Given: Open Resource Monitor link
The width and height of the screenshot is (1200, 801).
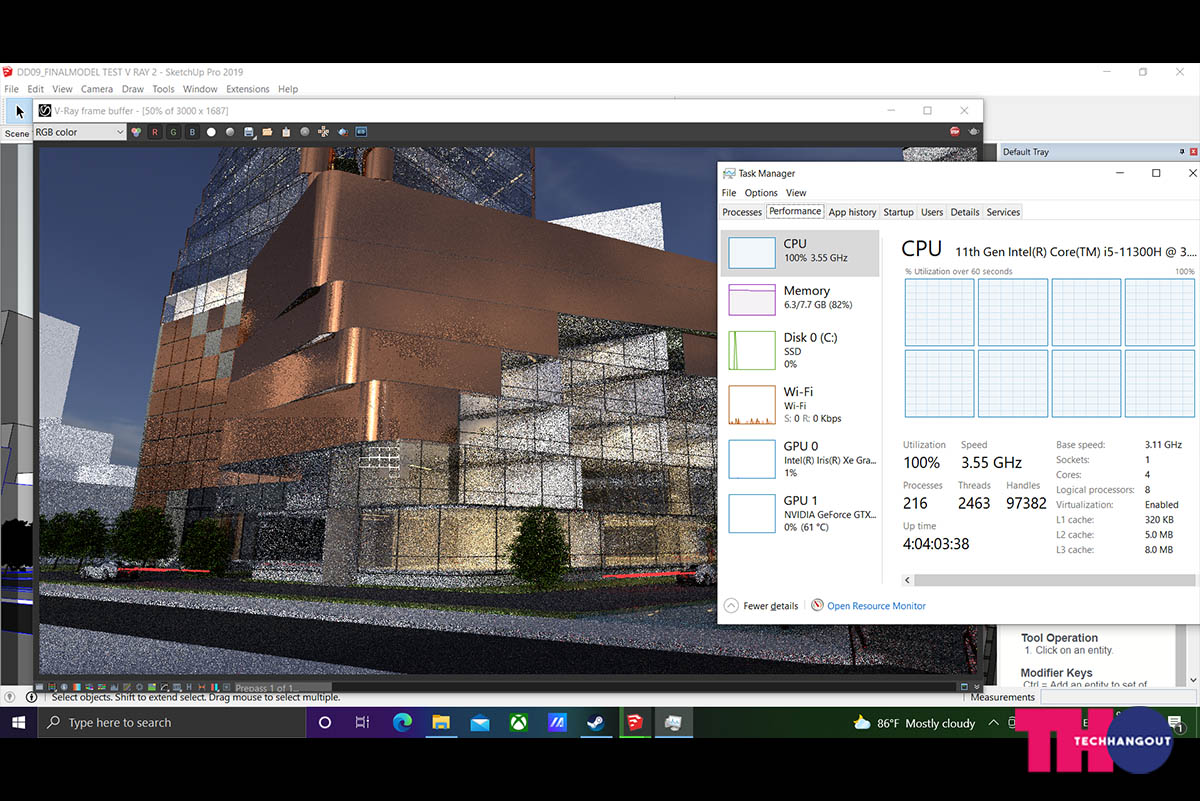Looking at the screenshot, I should (x=869, y=606).
